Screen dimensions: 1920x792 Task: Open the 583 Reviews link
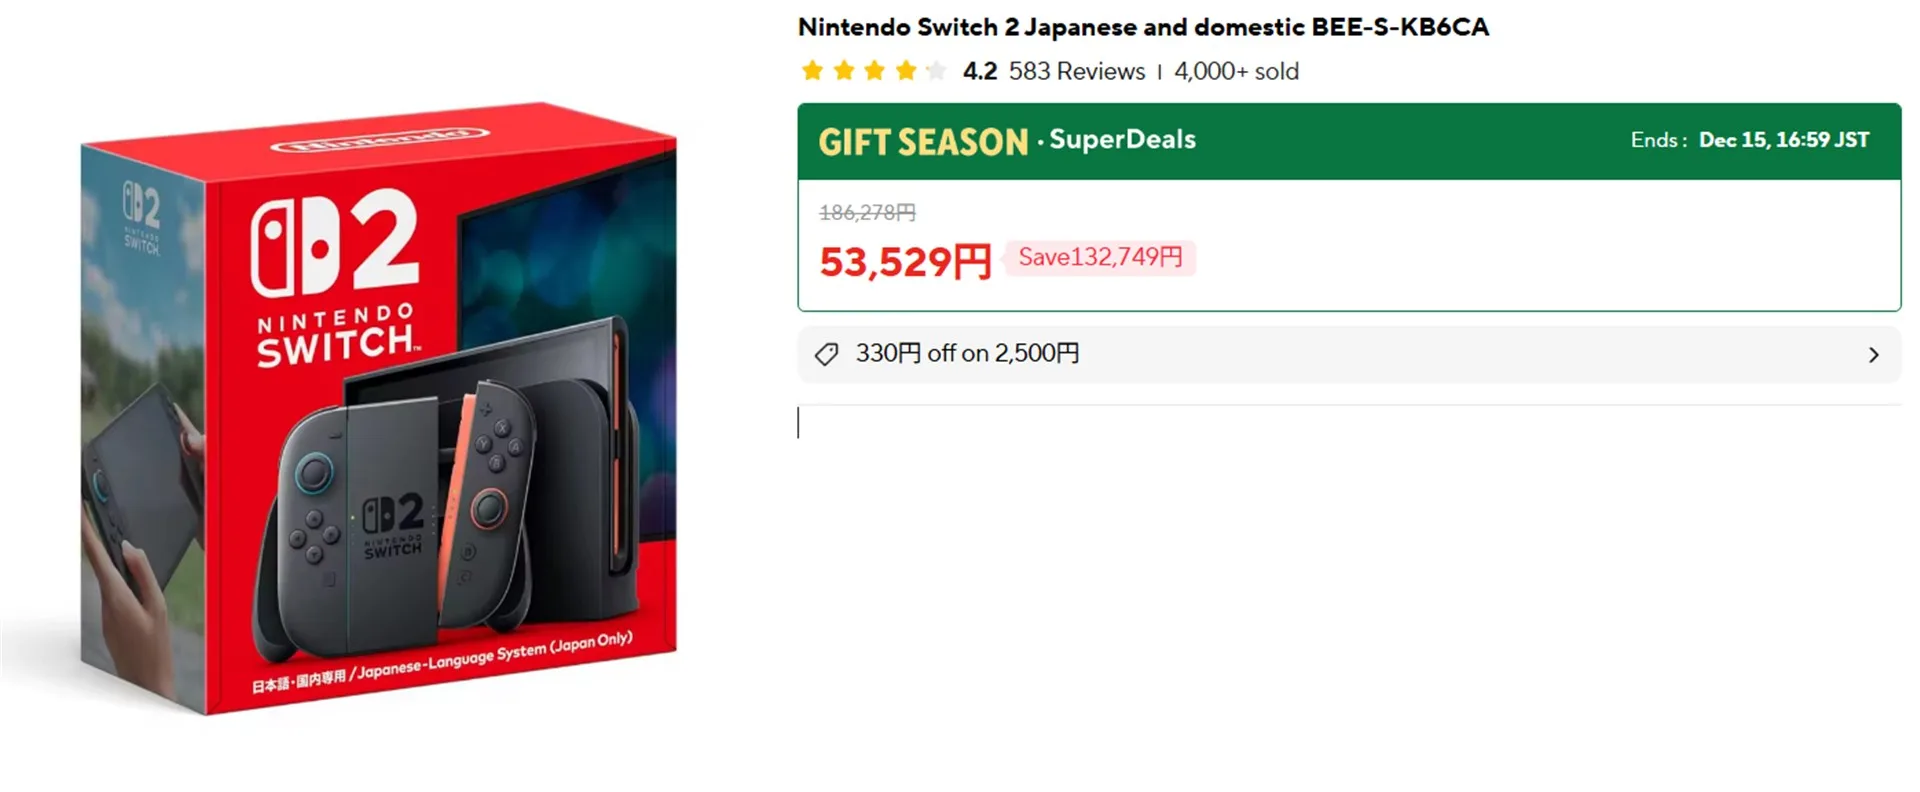(x=1076, y=72)
